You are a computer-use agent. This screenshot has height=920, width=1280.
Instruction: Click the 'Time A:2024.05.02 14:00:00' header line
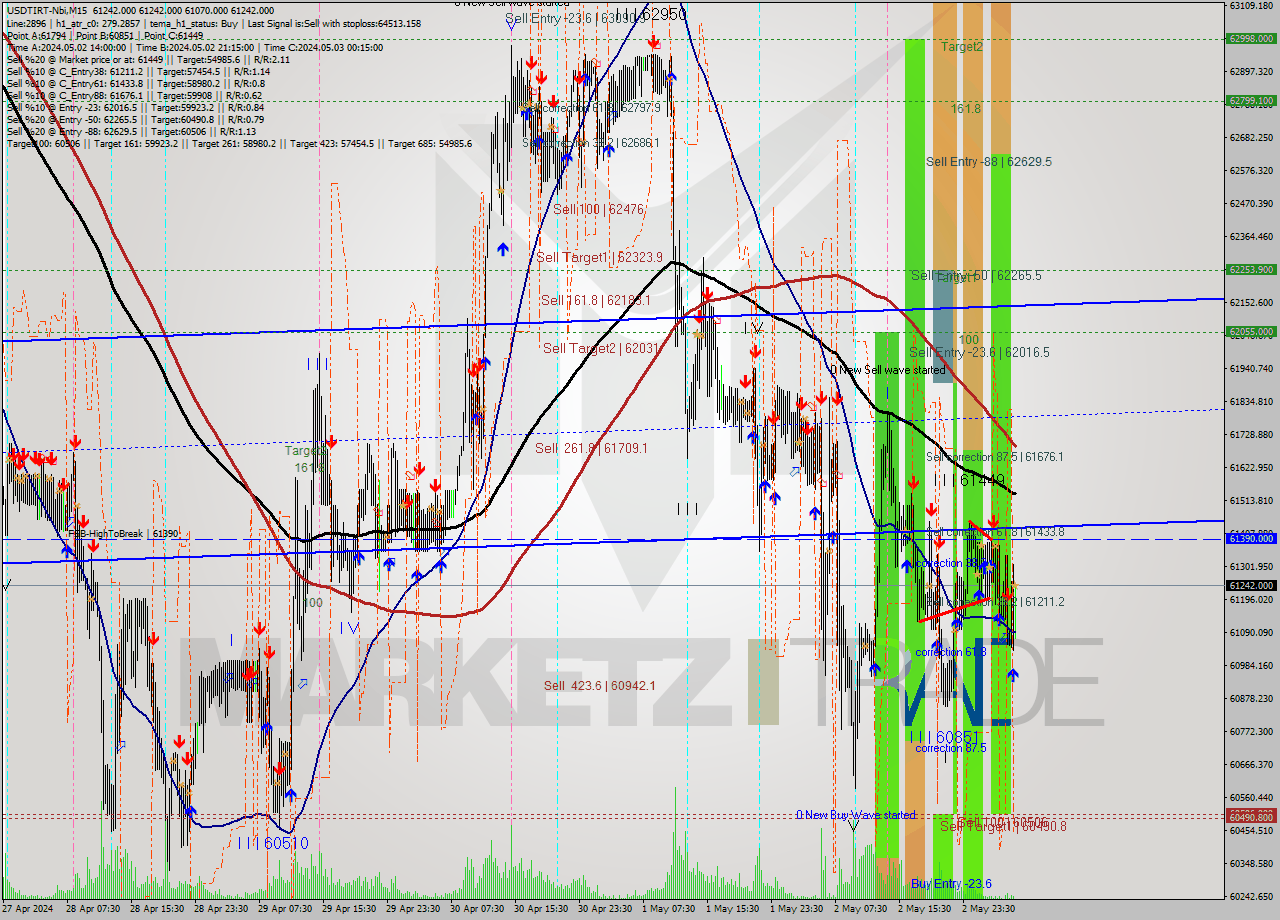tap(66, 47)
